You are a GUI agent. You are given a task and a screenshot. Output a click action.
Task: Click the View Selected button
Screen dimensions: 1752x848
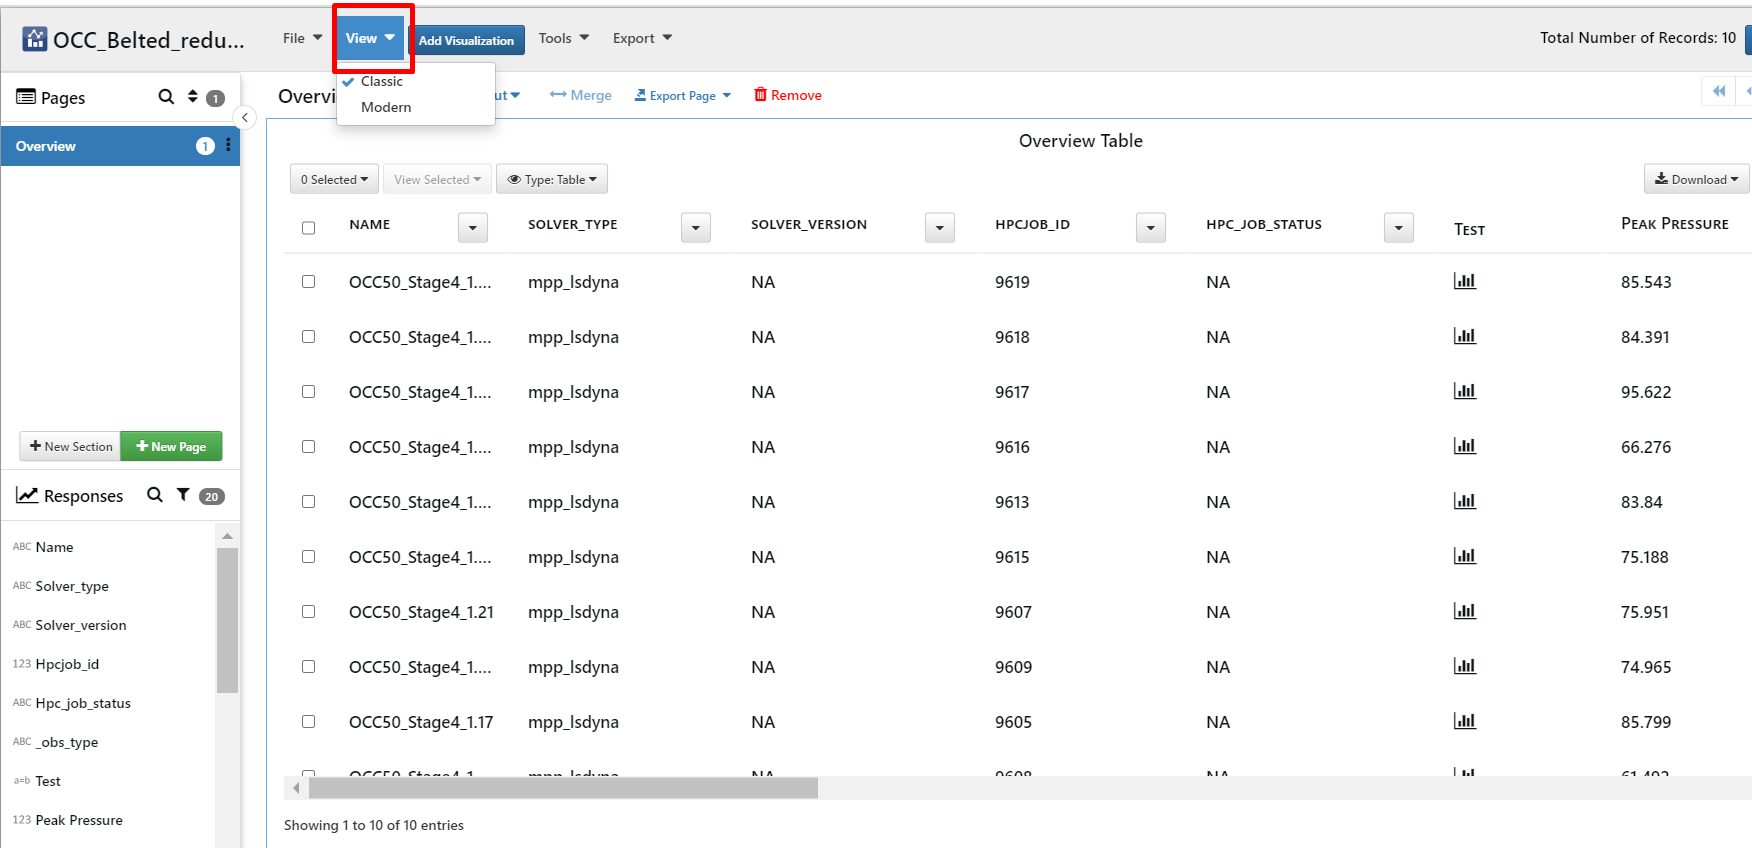[437, 179]
